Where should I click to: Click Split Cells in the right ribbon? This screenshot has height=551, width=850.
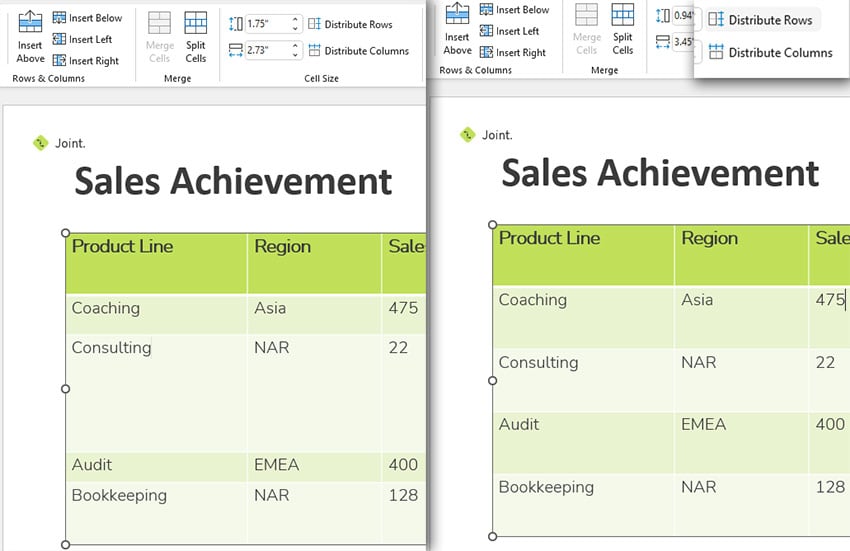click(623, 29)
